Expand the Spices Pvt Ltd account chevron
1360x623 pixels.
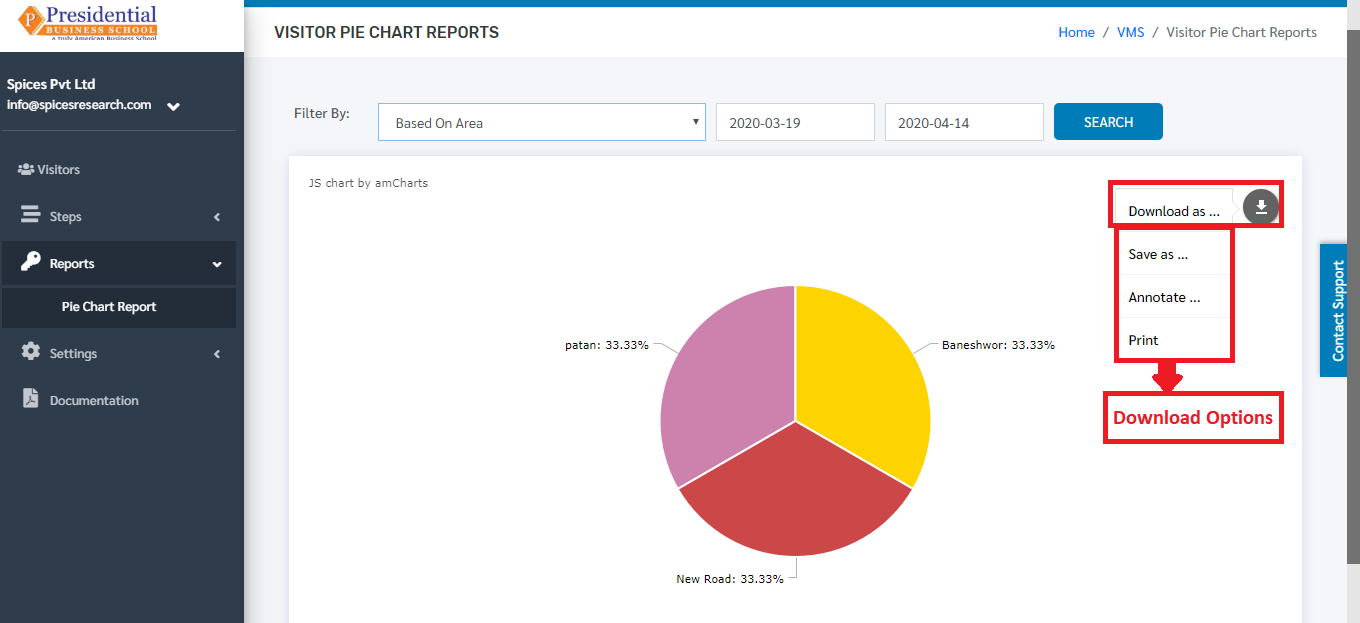click(173, 106)
